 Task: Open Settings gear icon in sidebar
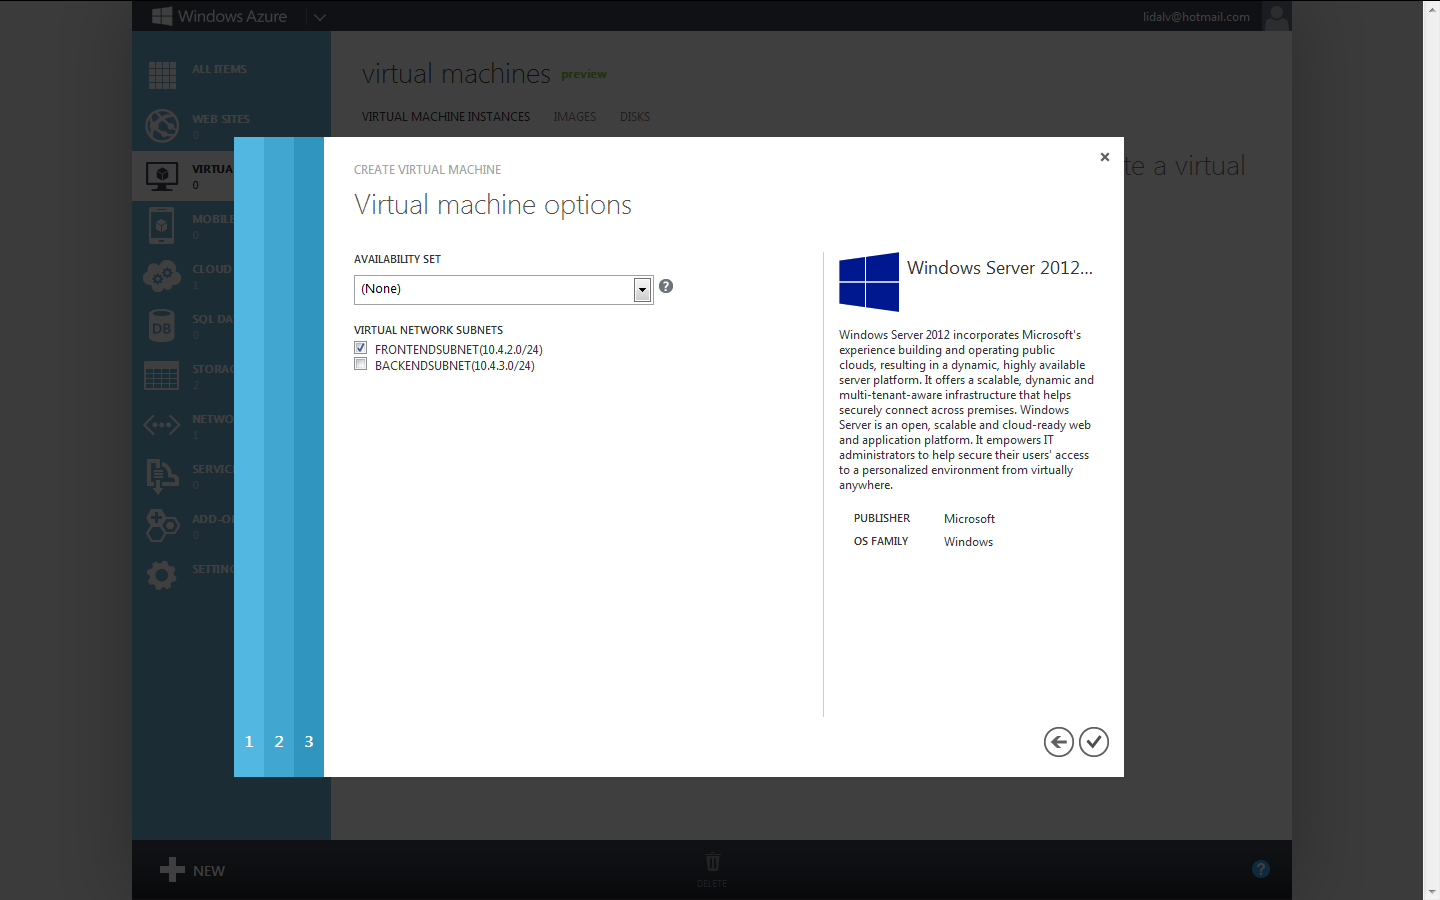coord(162,575)
